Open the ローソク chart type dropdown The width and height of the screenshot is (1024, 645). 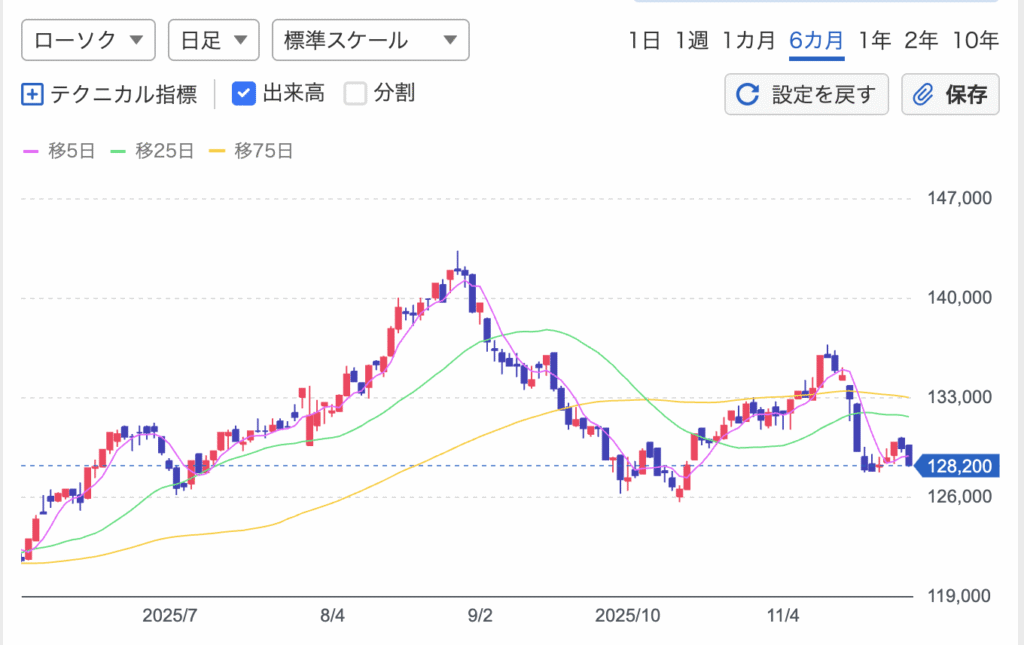(x=88, y=41)
